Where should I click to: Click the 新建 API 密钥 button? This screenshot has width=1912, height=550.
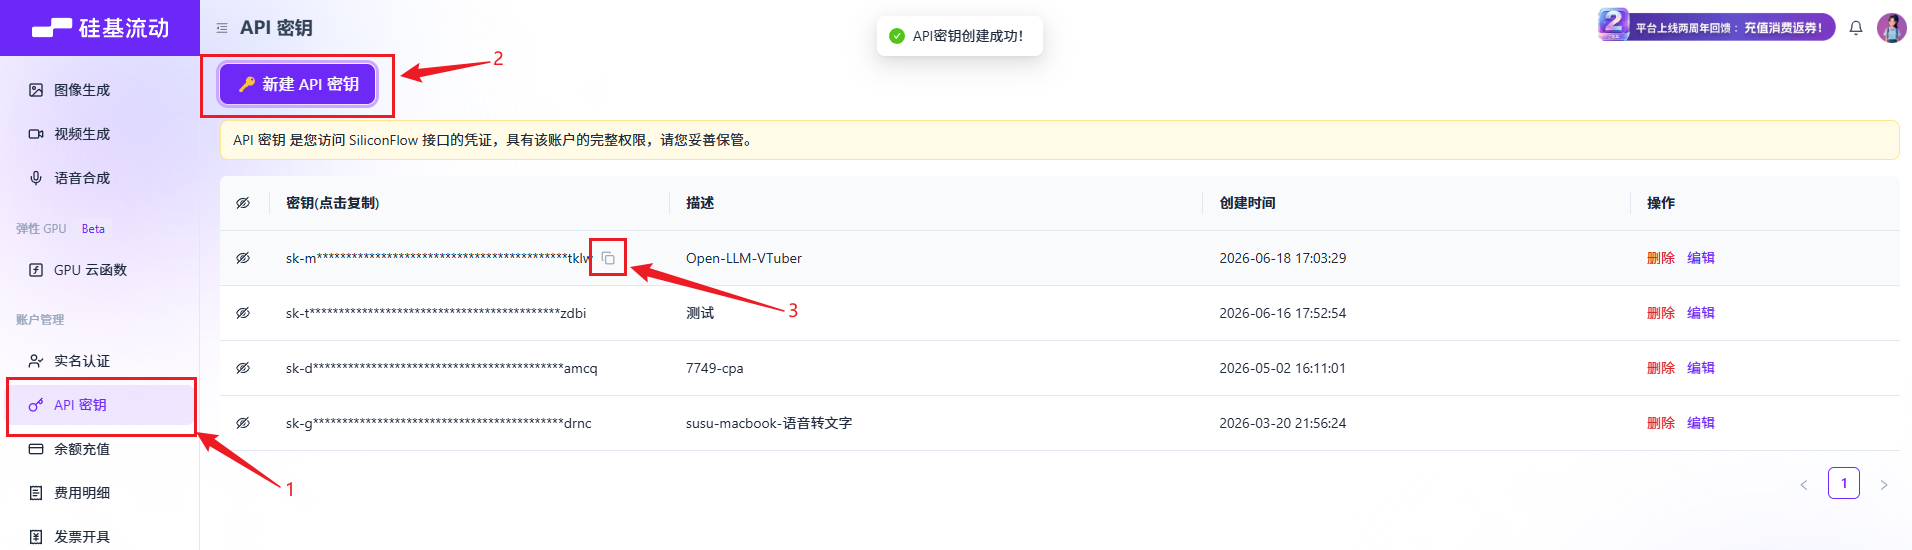tap(298, 84)
